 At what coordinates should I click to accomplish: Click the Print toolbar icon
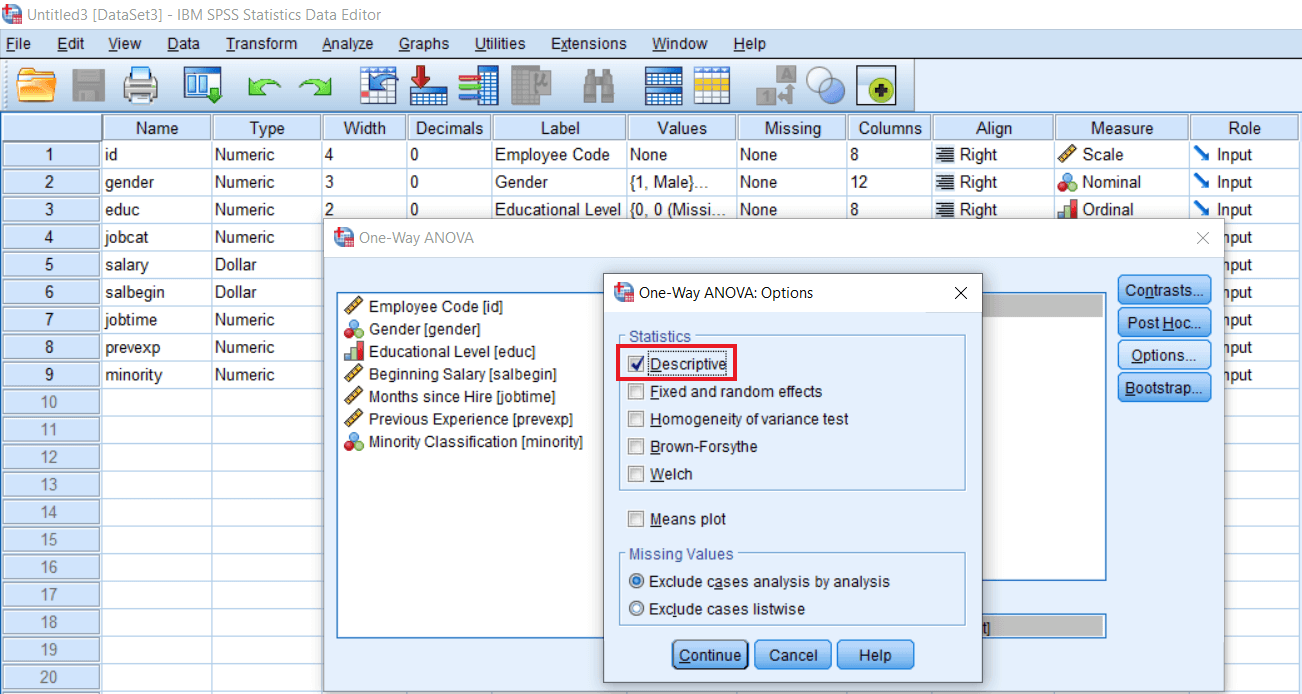click(141, 86)
